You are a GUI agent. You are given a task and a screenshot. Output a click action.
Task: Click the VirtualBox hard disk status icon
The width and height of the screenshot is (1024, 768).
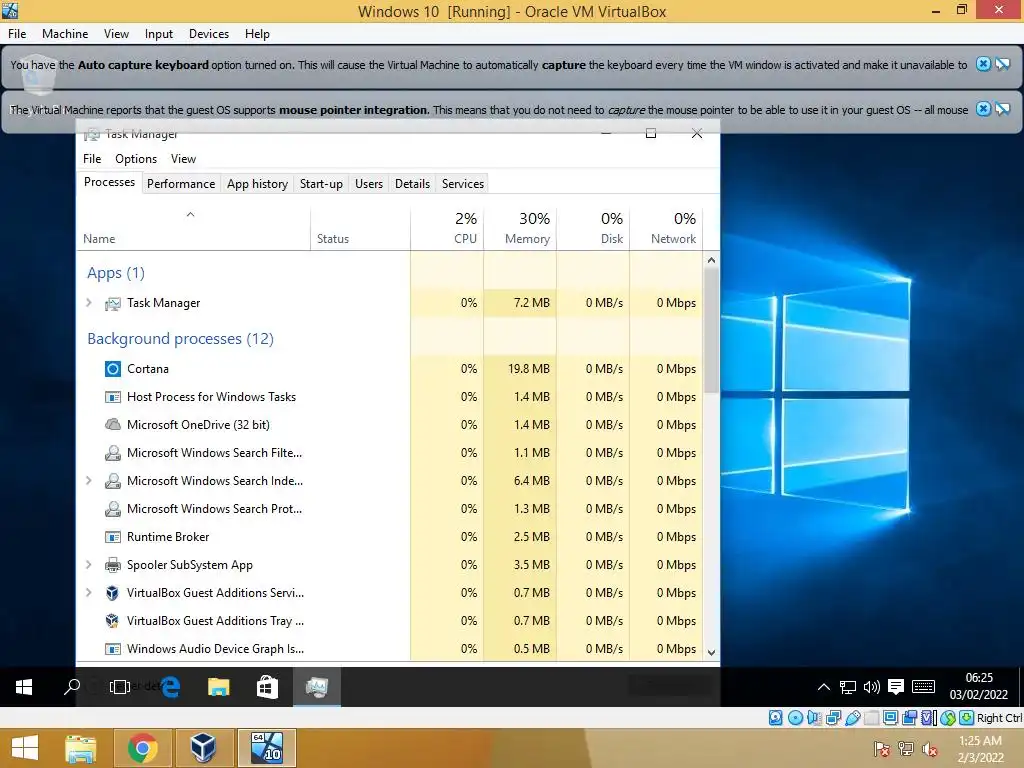click(x=775, y=718)
